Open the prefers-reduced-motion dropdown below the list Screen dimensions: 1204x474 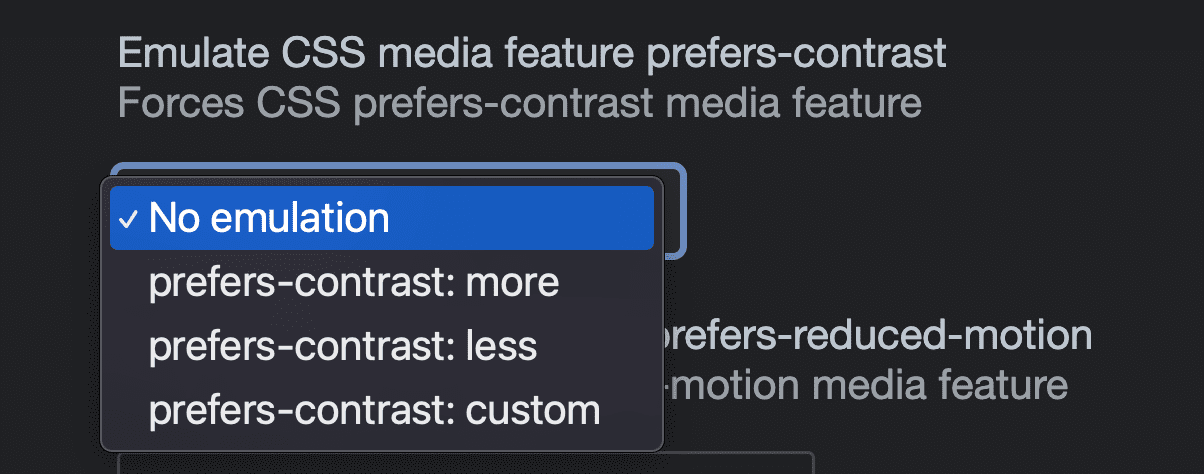point(465,464)
